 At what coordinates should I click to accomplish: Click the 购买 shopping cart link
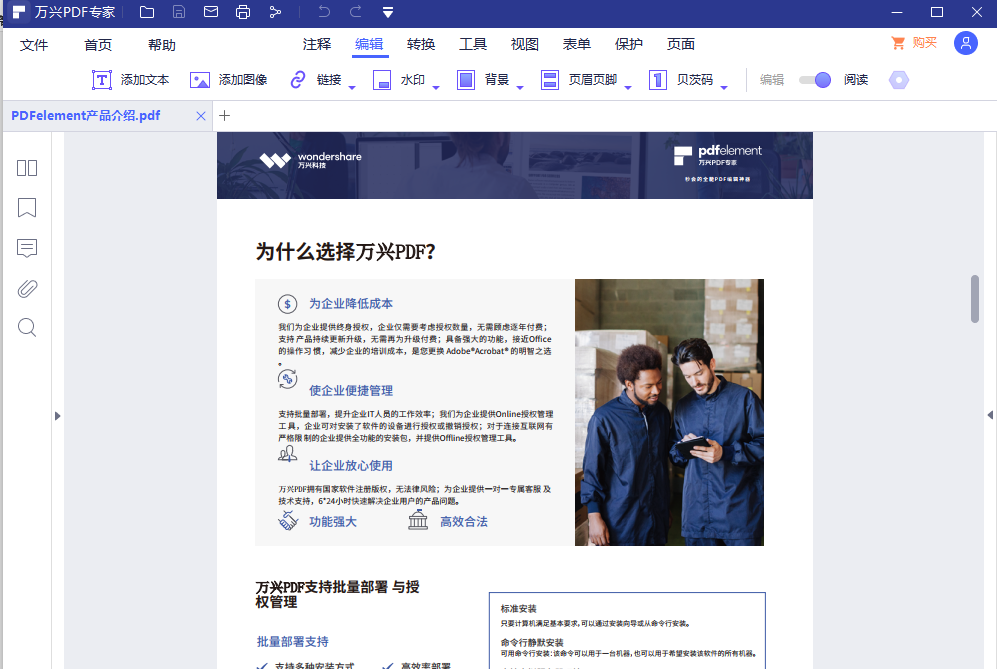click(x=911, y=43)
